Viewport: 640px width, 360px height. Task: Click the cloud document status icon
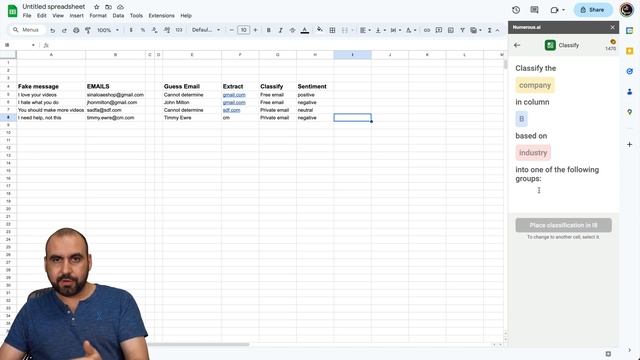[120, 7]
